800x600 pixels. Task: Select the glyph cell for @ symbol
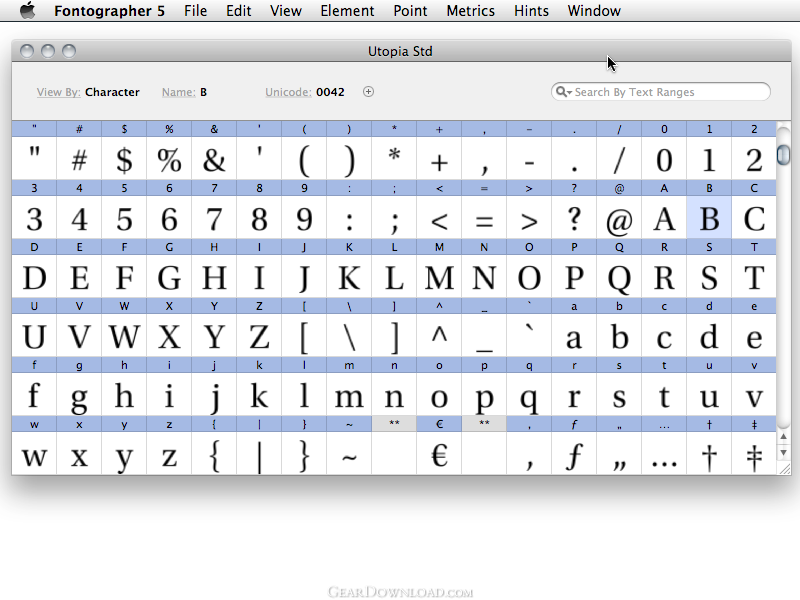(619, 217)
